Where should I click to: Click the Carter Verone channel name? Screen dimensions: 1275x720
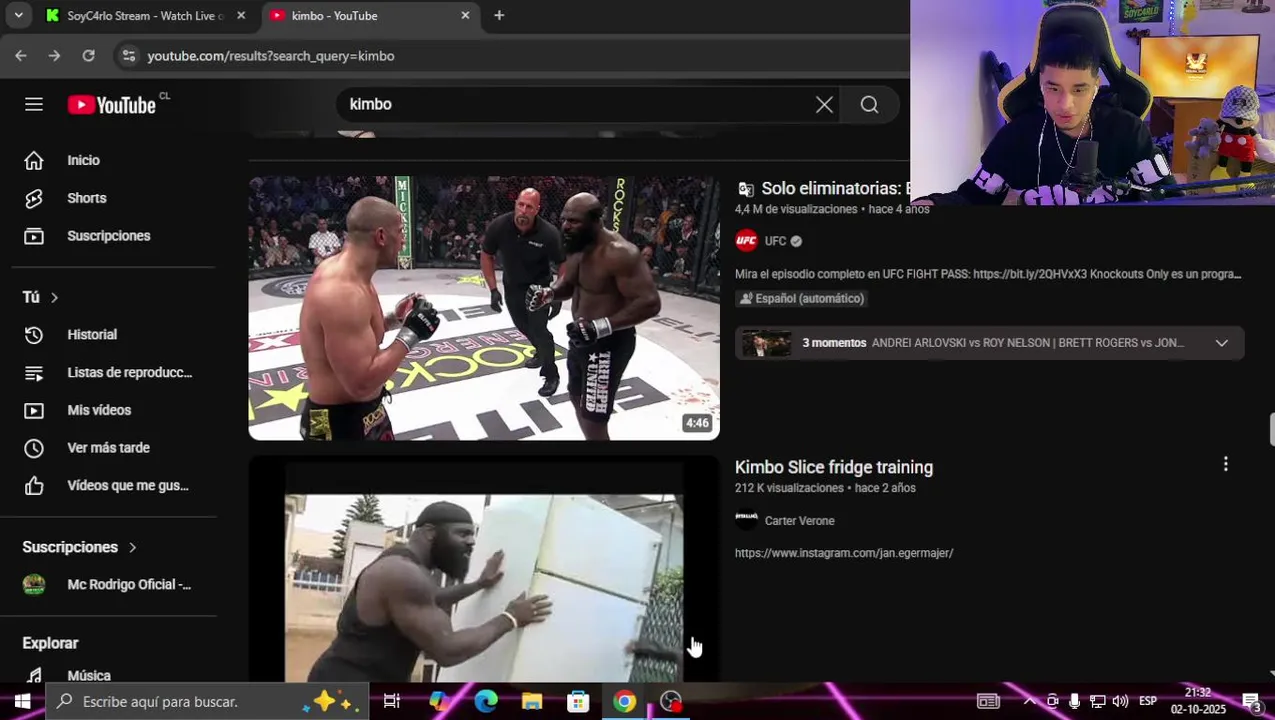(799, 521)
